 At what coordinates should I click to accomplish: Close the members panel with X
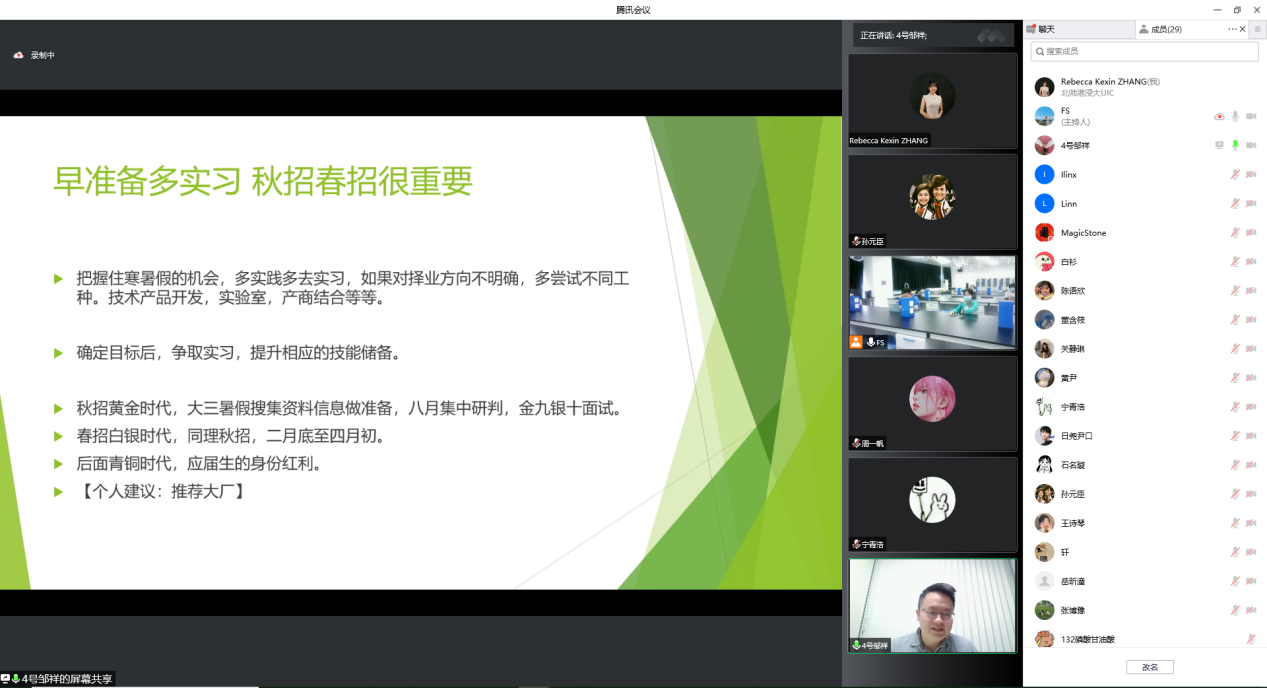(x=1243, y=29)
